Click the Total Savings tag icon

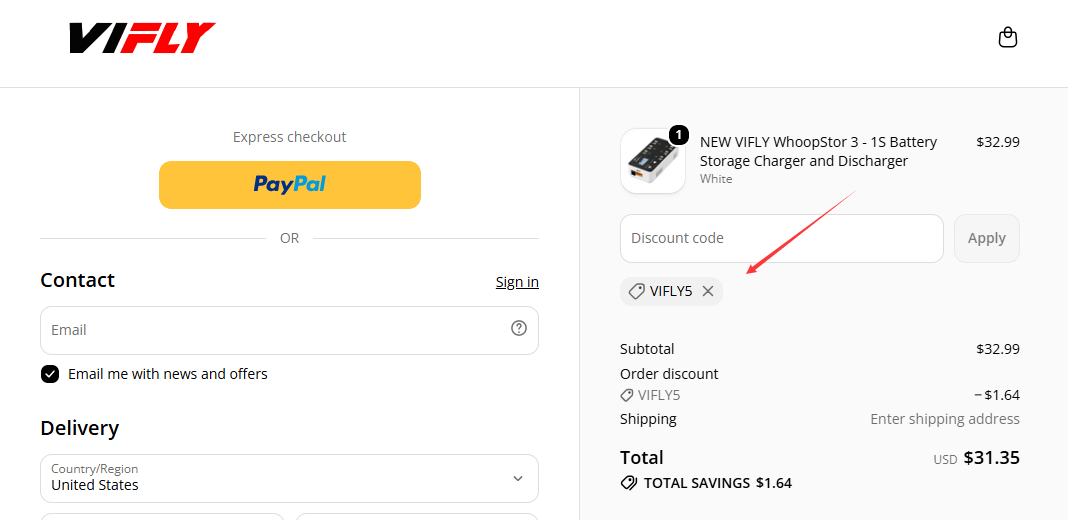pyautogui.click(x=629, y=483)
